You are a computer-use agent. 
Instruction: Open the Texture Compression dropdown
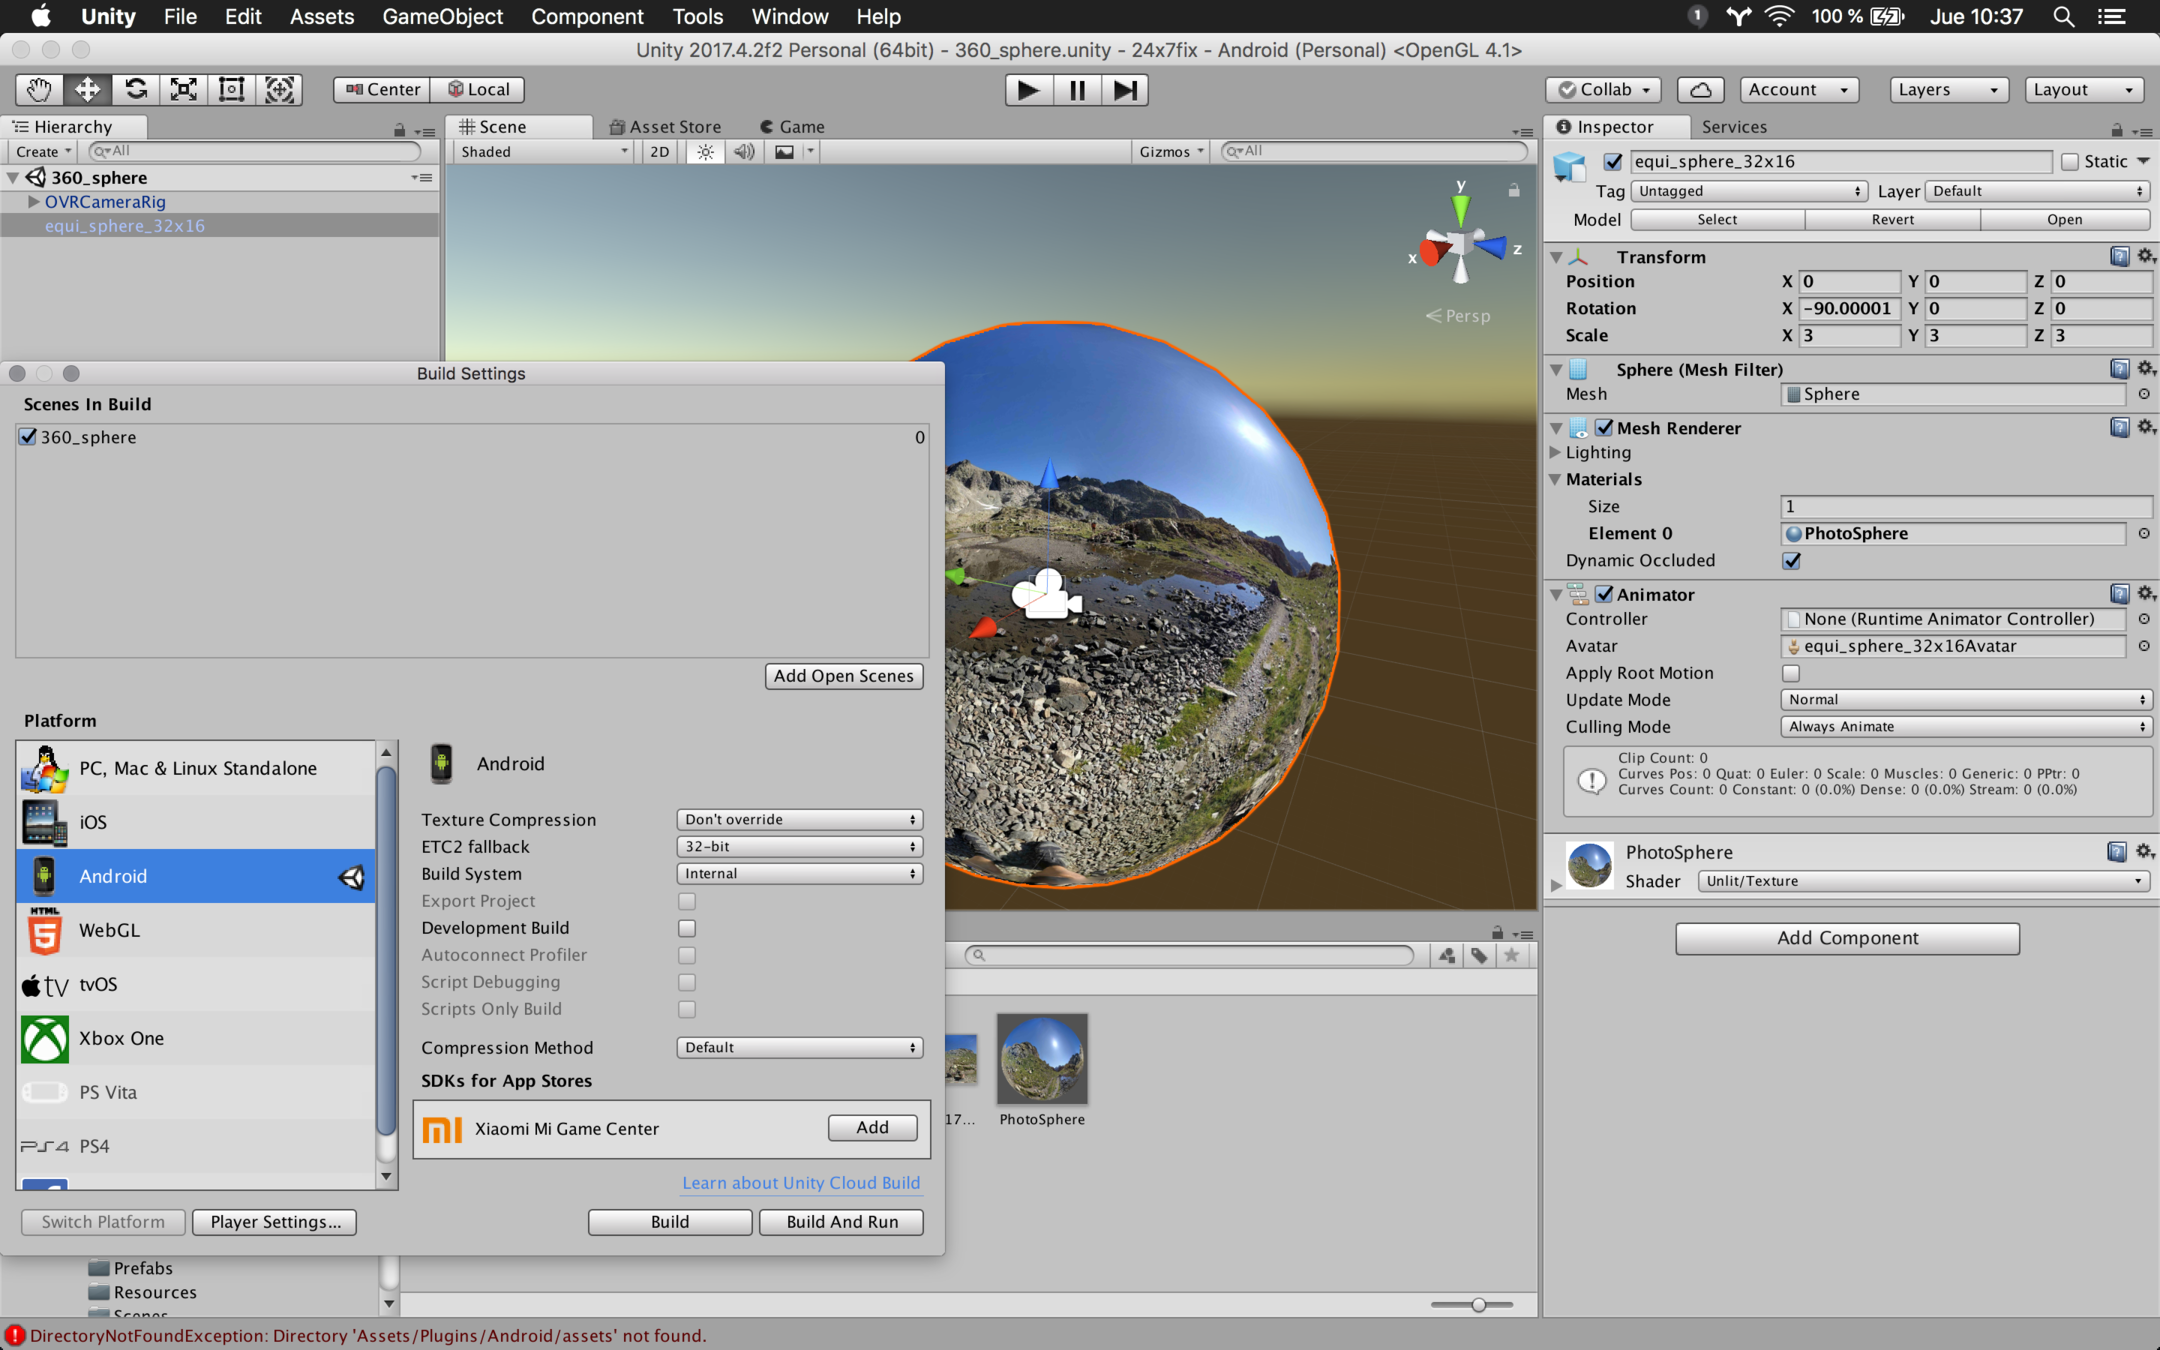(x=799, y=819)
